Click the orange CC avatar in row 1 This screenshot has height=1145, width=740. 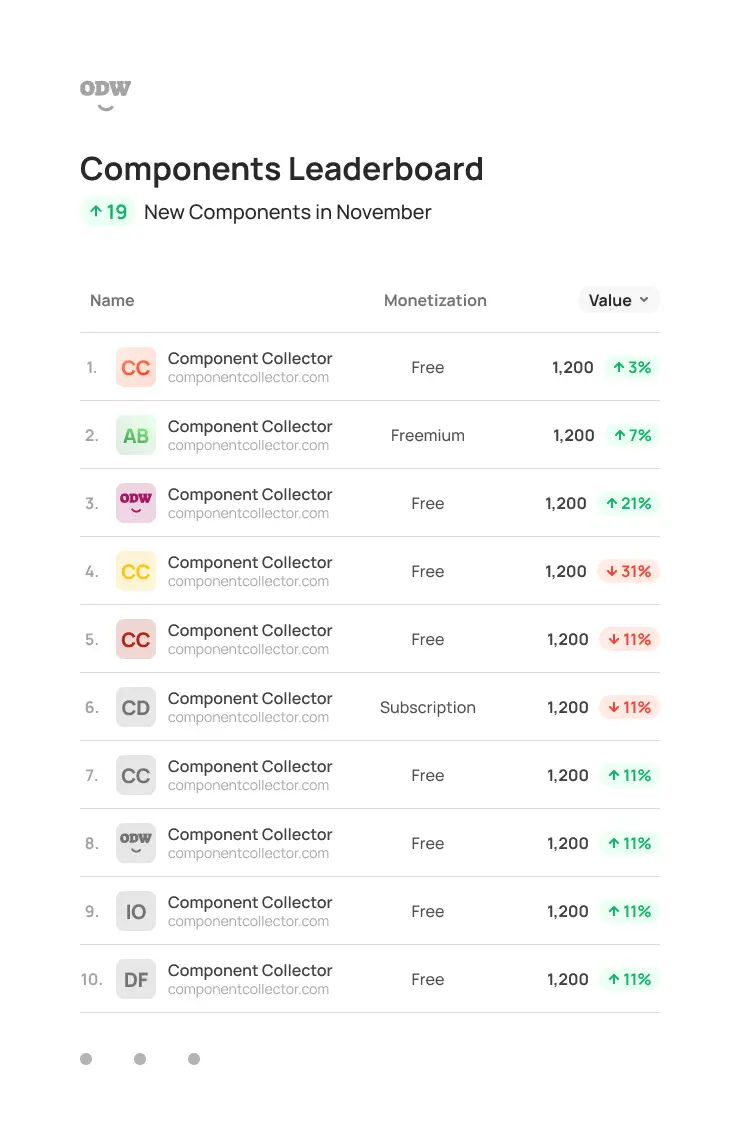(135, 367)
